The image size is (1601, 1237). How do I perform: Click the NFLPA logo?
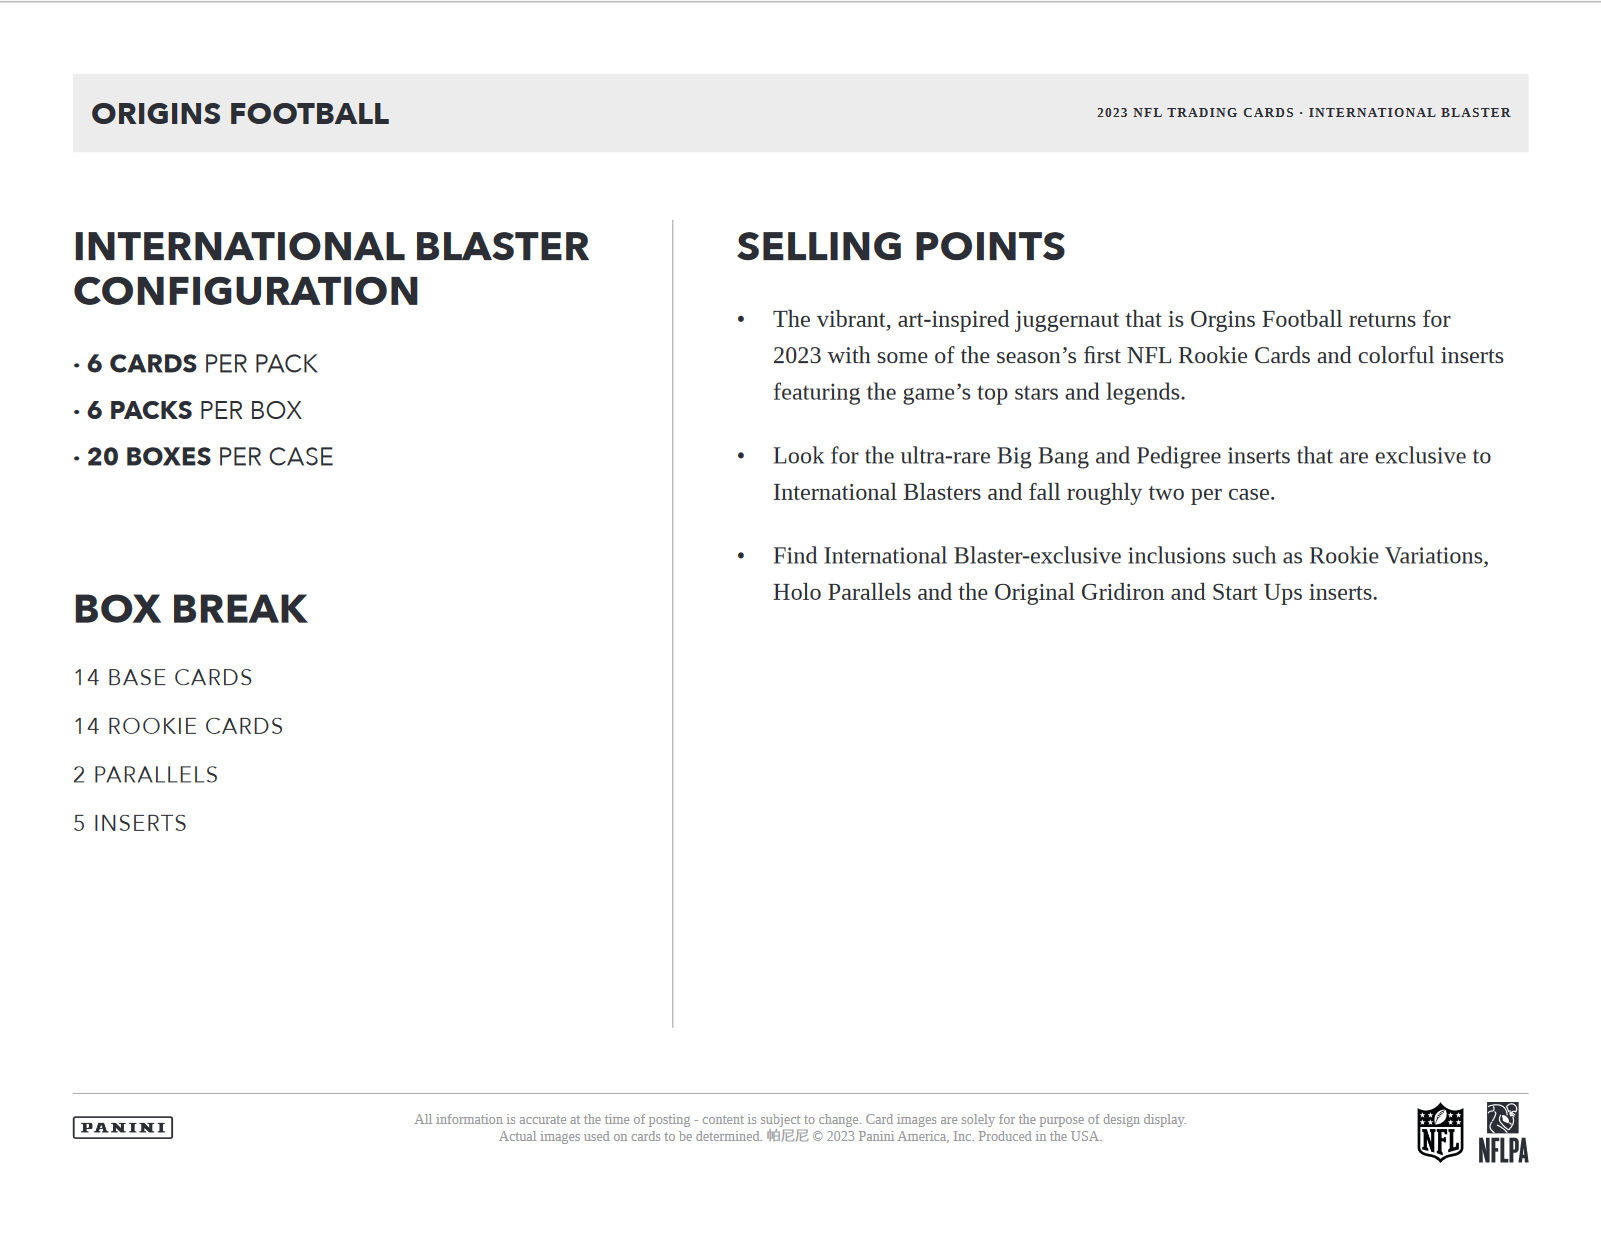coord(1503,1134)
